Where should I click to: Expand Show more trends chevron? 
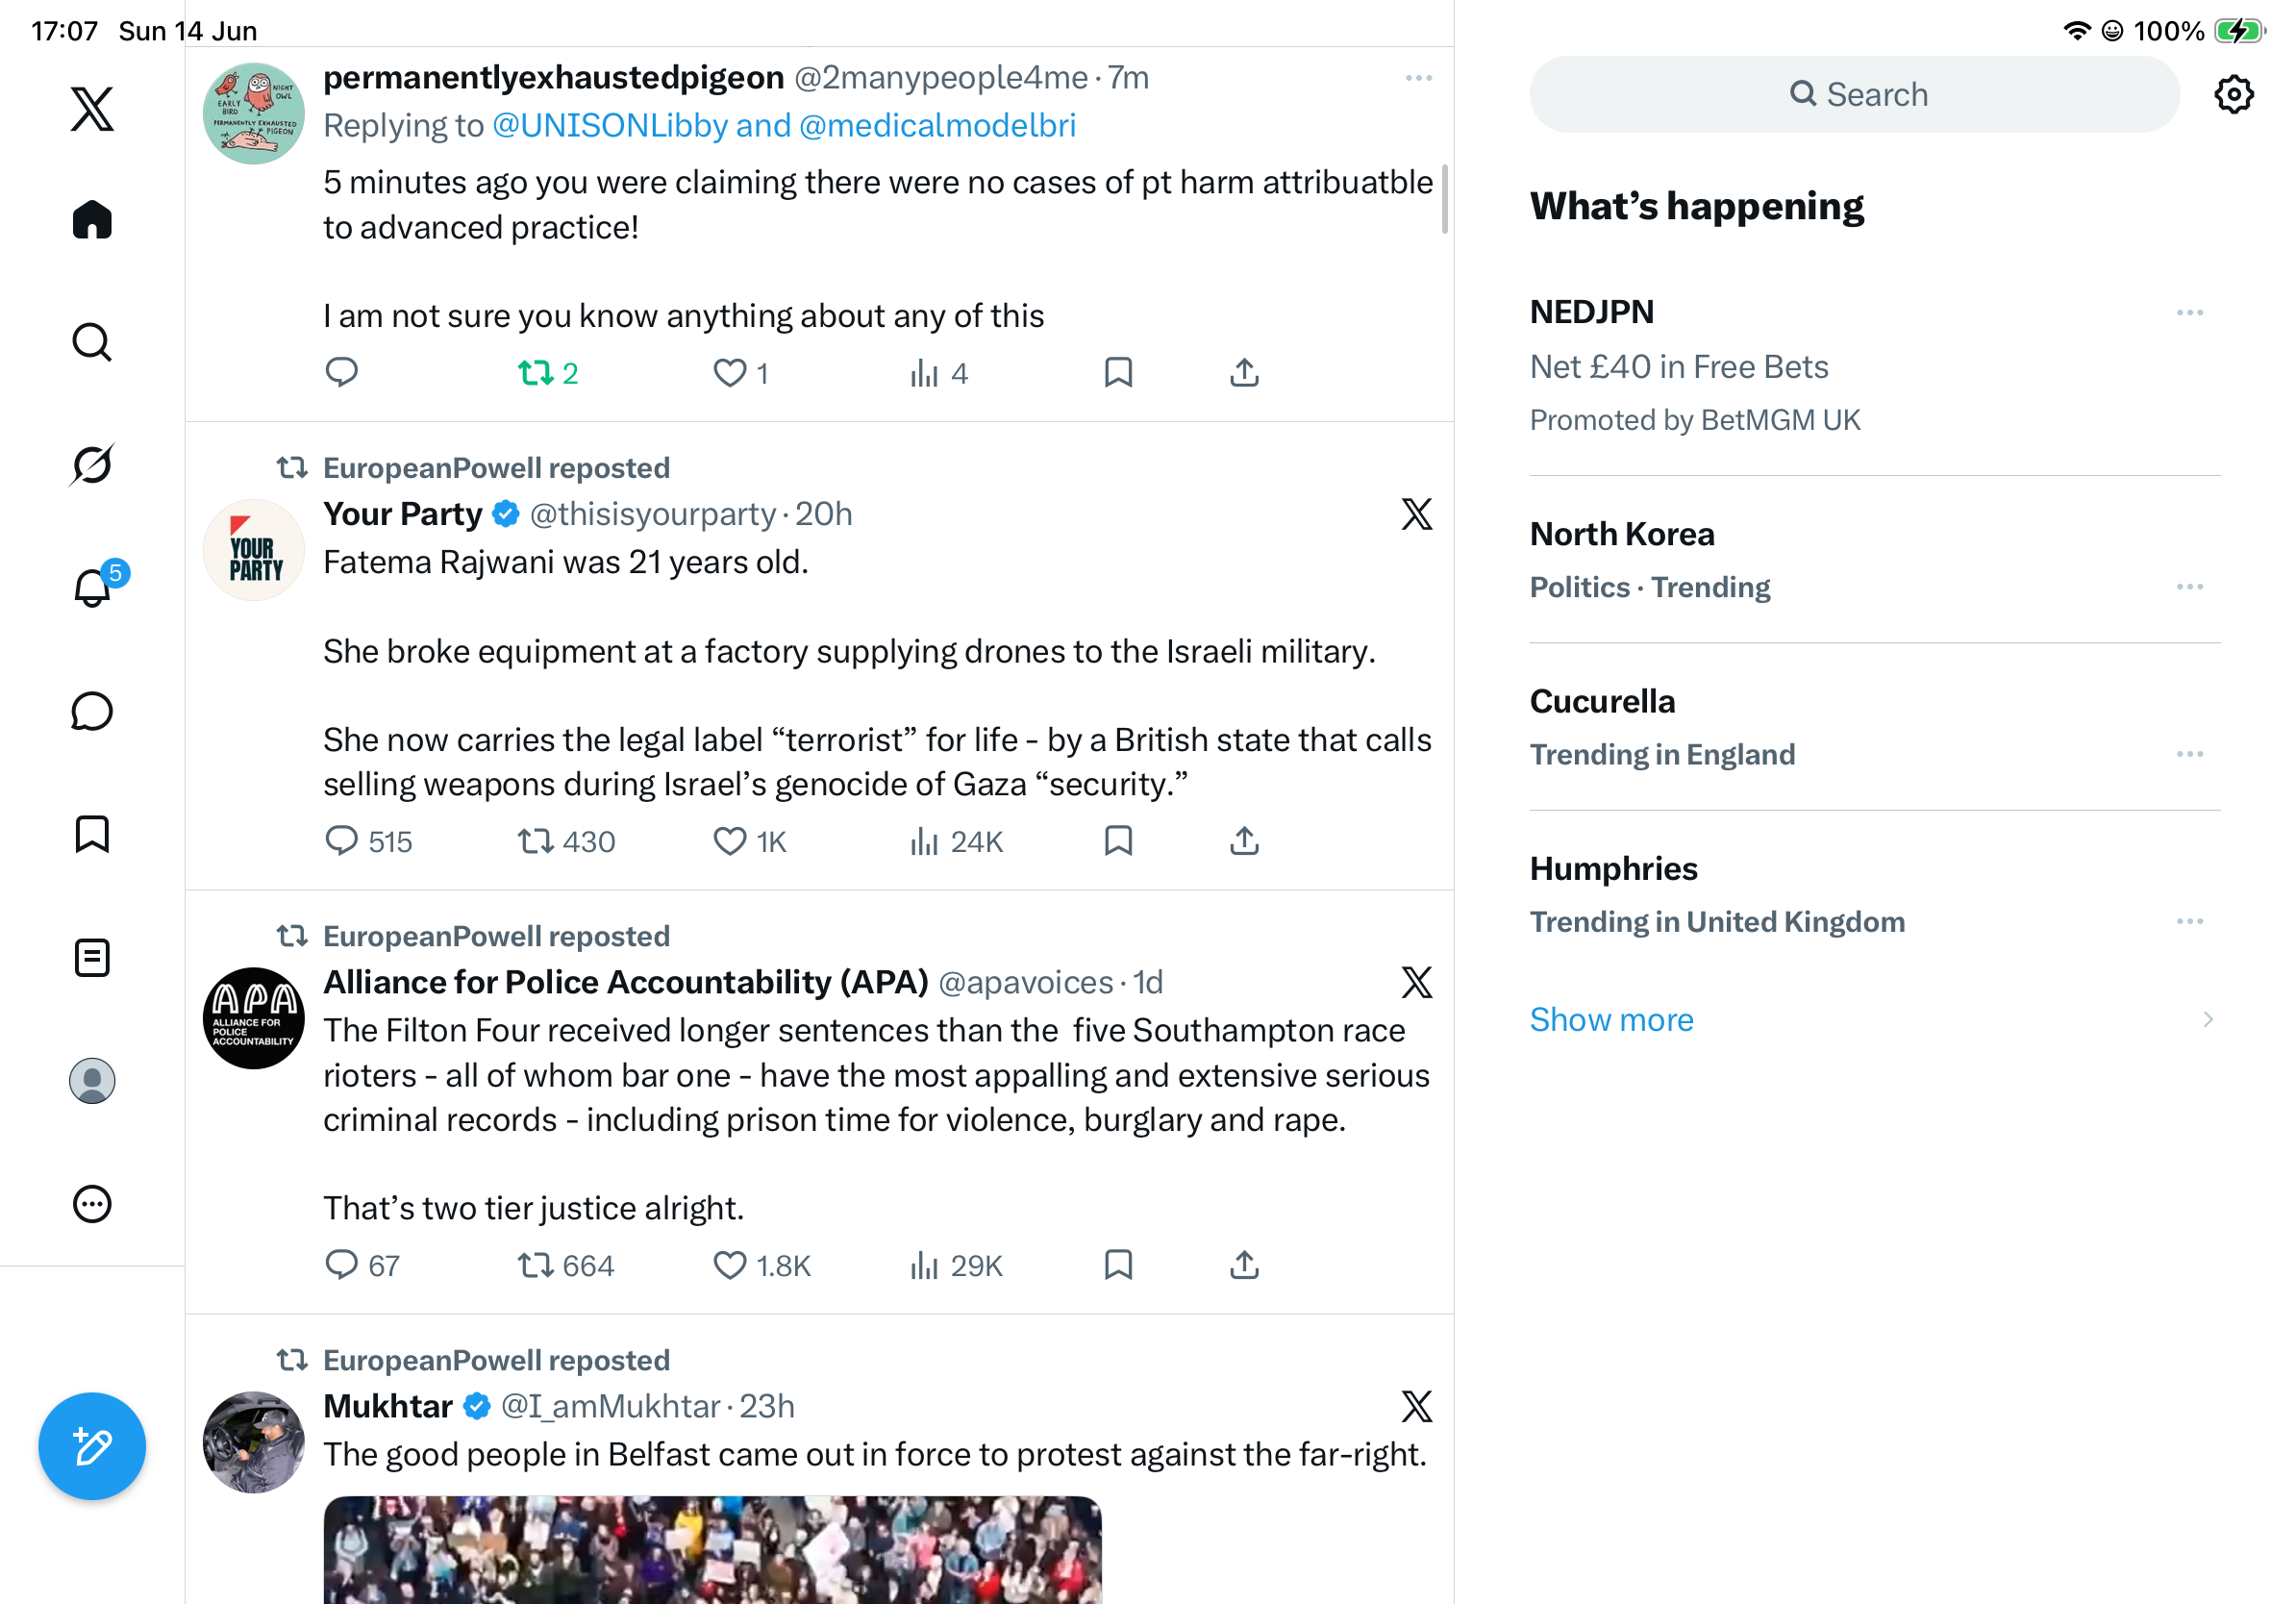pyautogui.click(x=2207, y=1019)
